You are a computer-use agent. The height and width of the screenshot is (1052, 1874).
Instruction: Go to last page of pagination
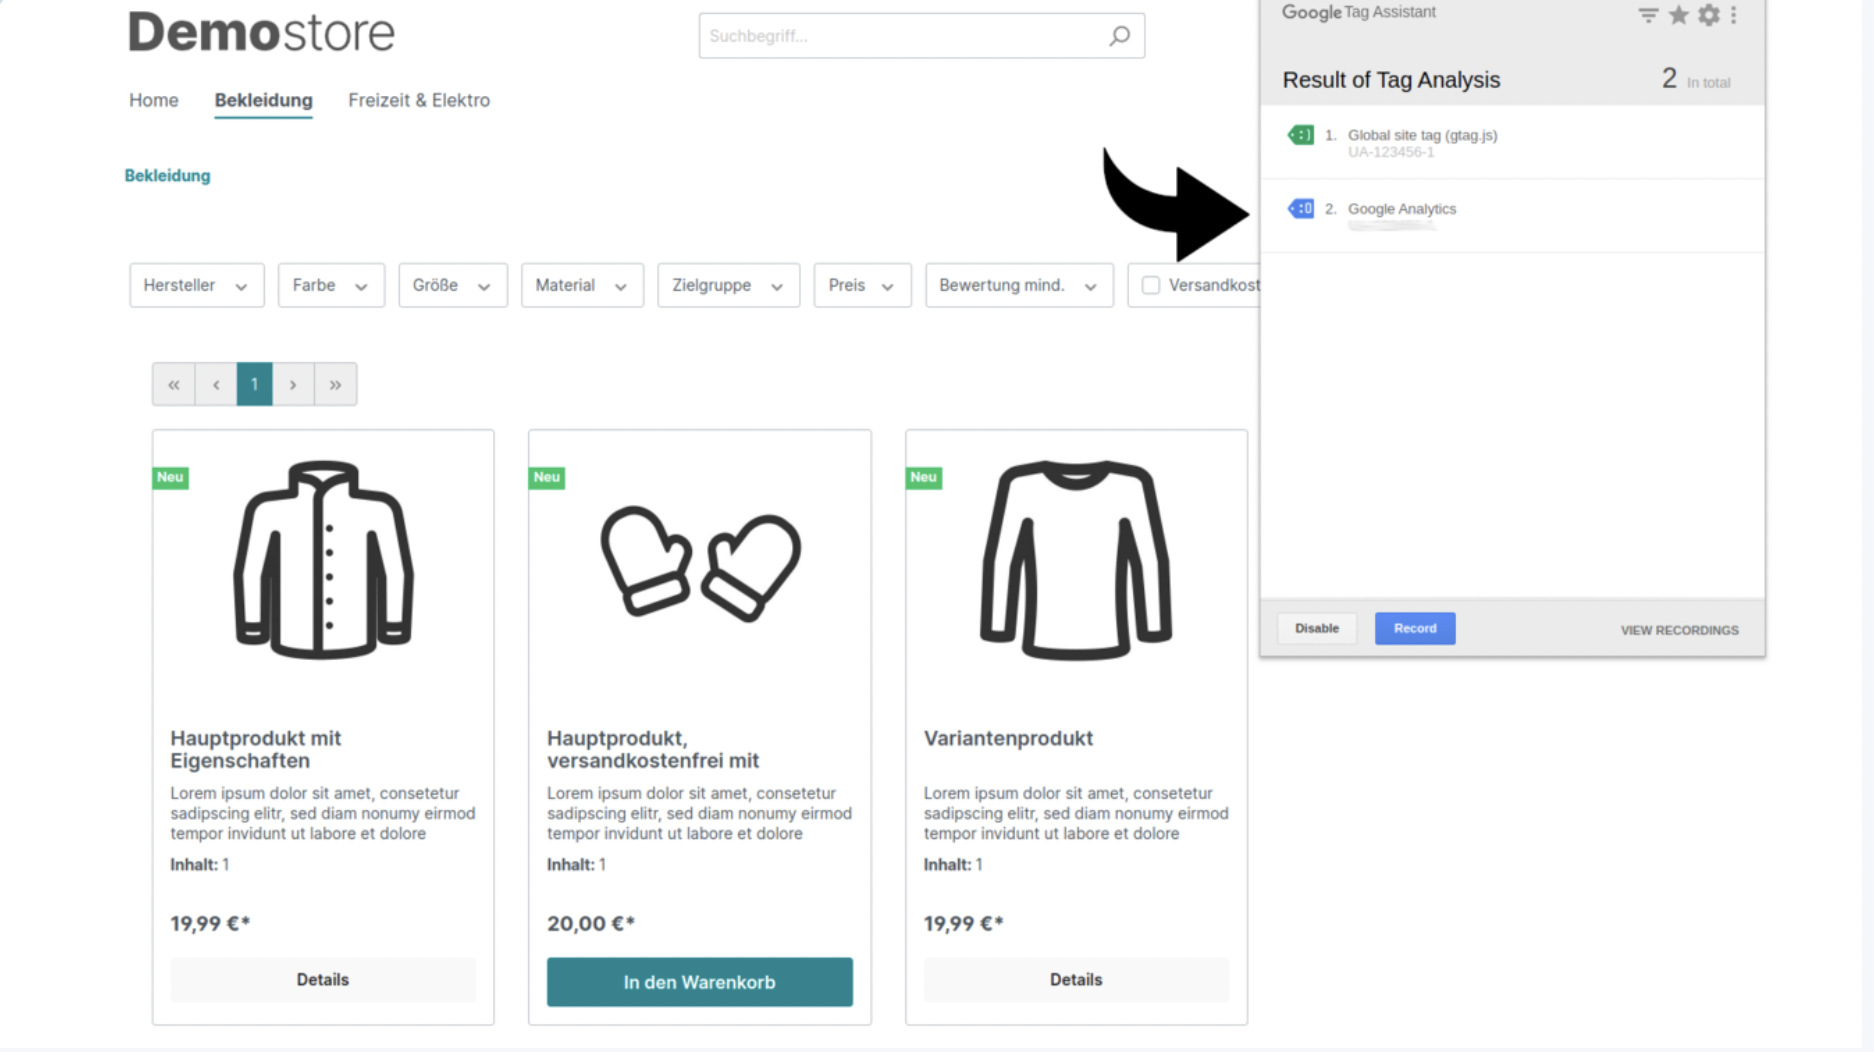335,384
